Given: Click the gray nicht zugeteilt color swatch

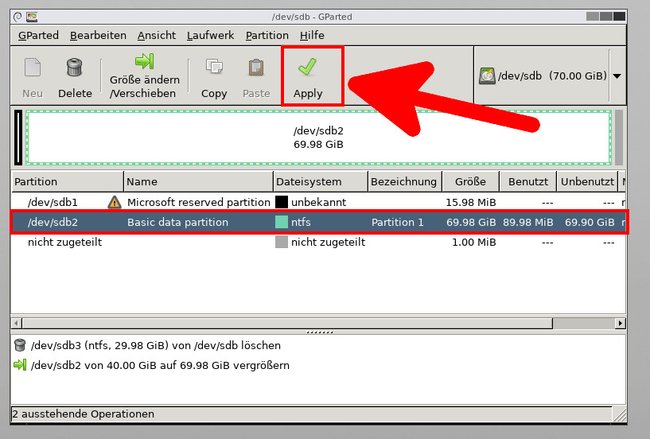Looking at the screenshot, I should (x=281, y=242).
